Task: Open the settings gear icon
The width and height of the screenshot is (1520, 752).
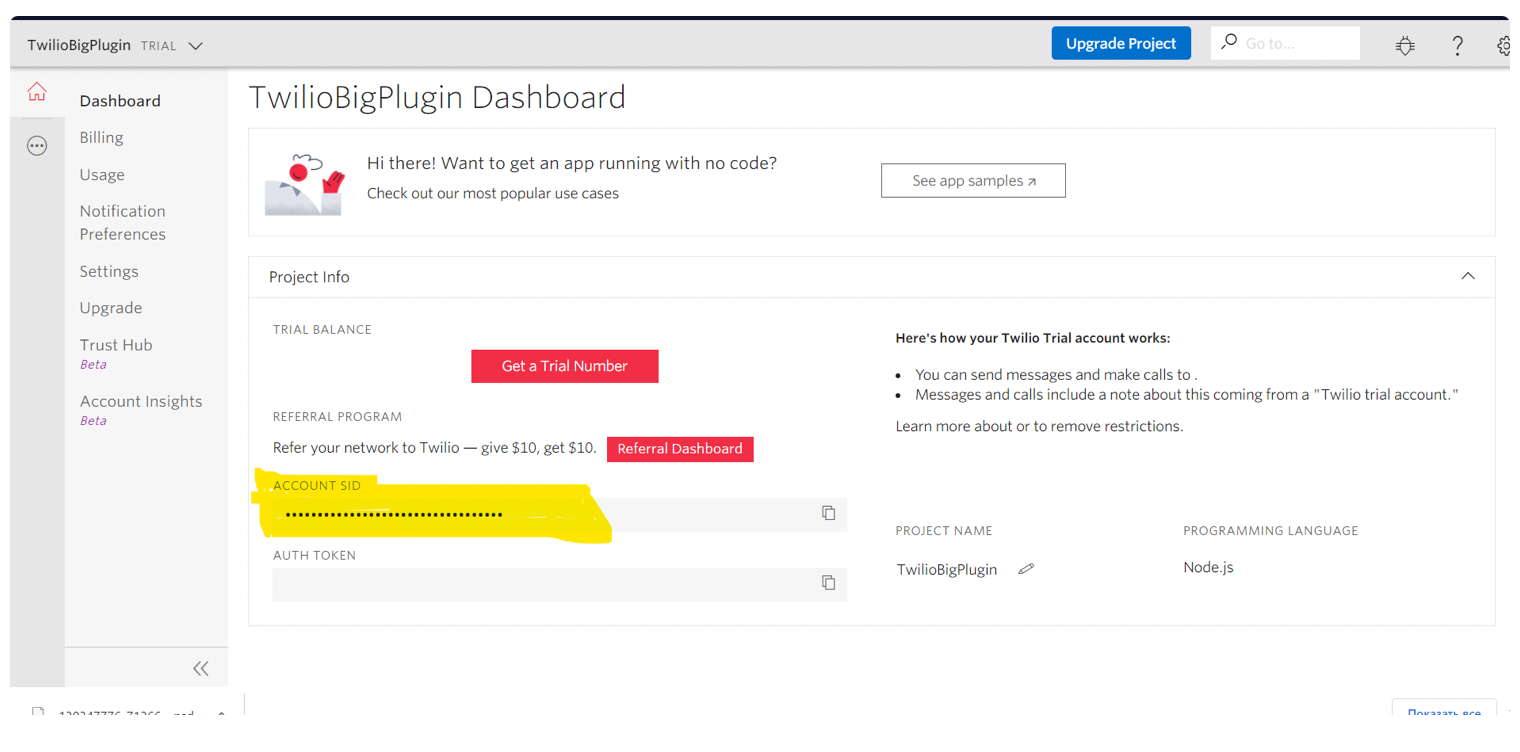Action: pos(1503,45)
